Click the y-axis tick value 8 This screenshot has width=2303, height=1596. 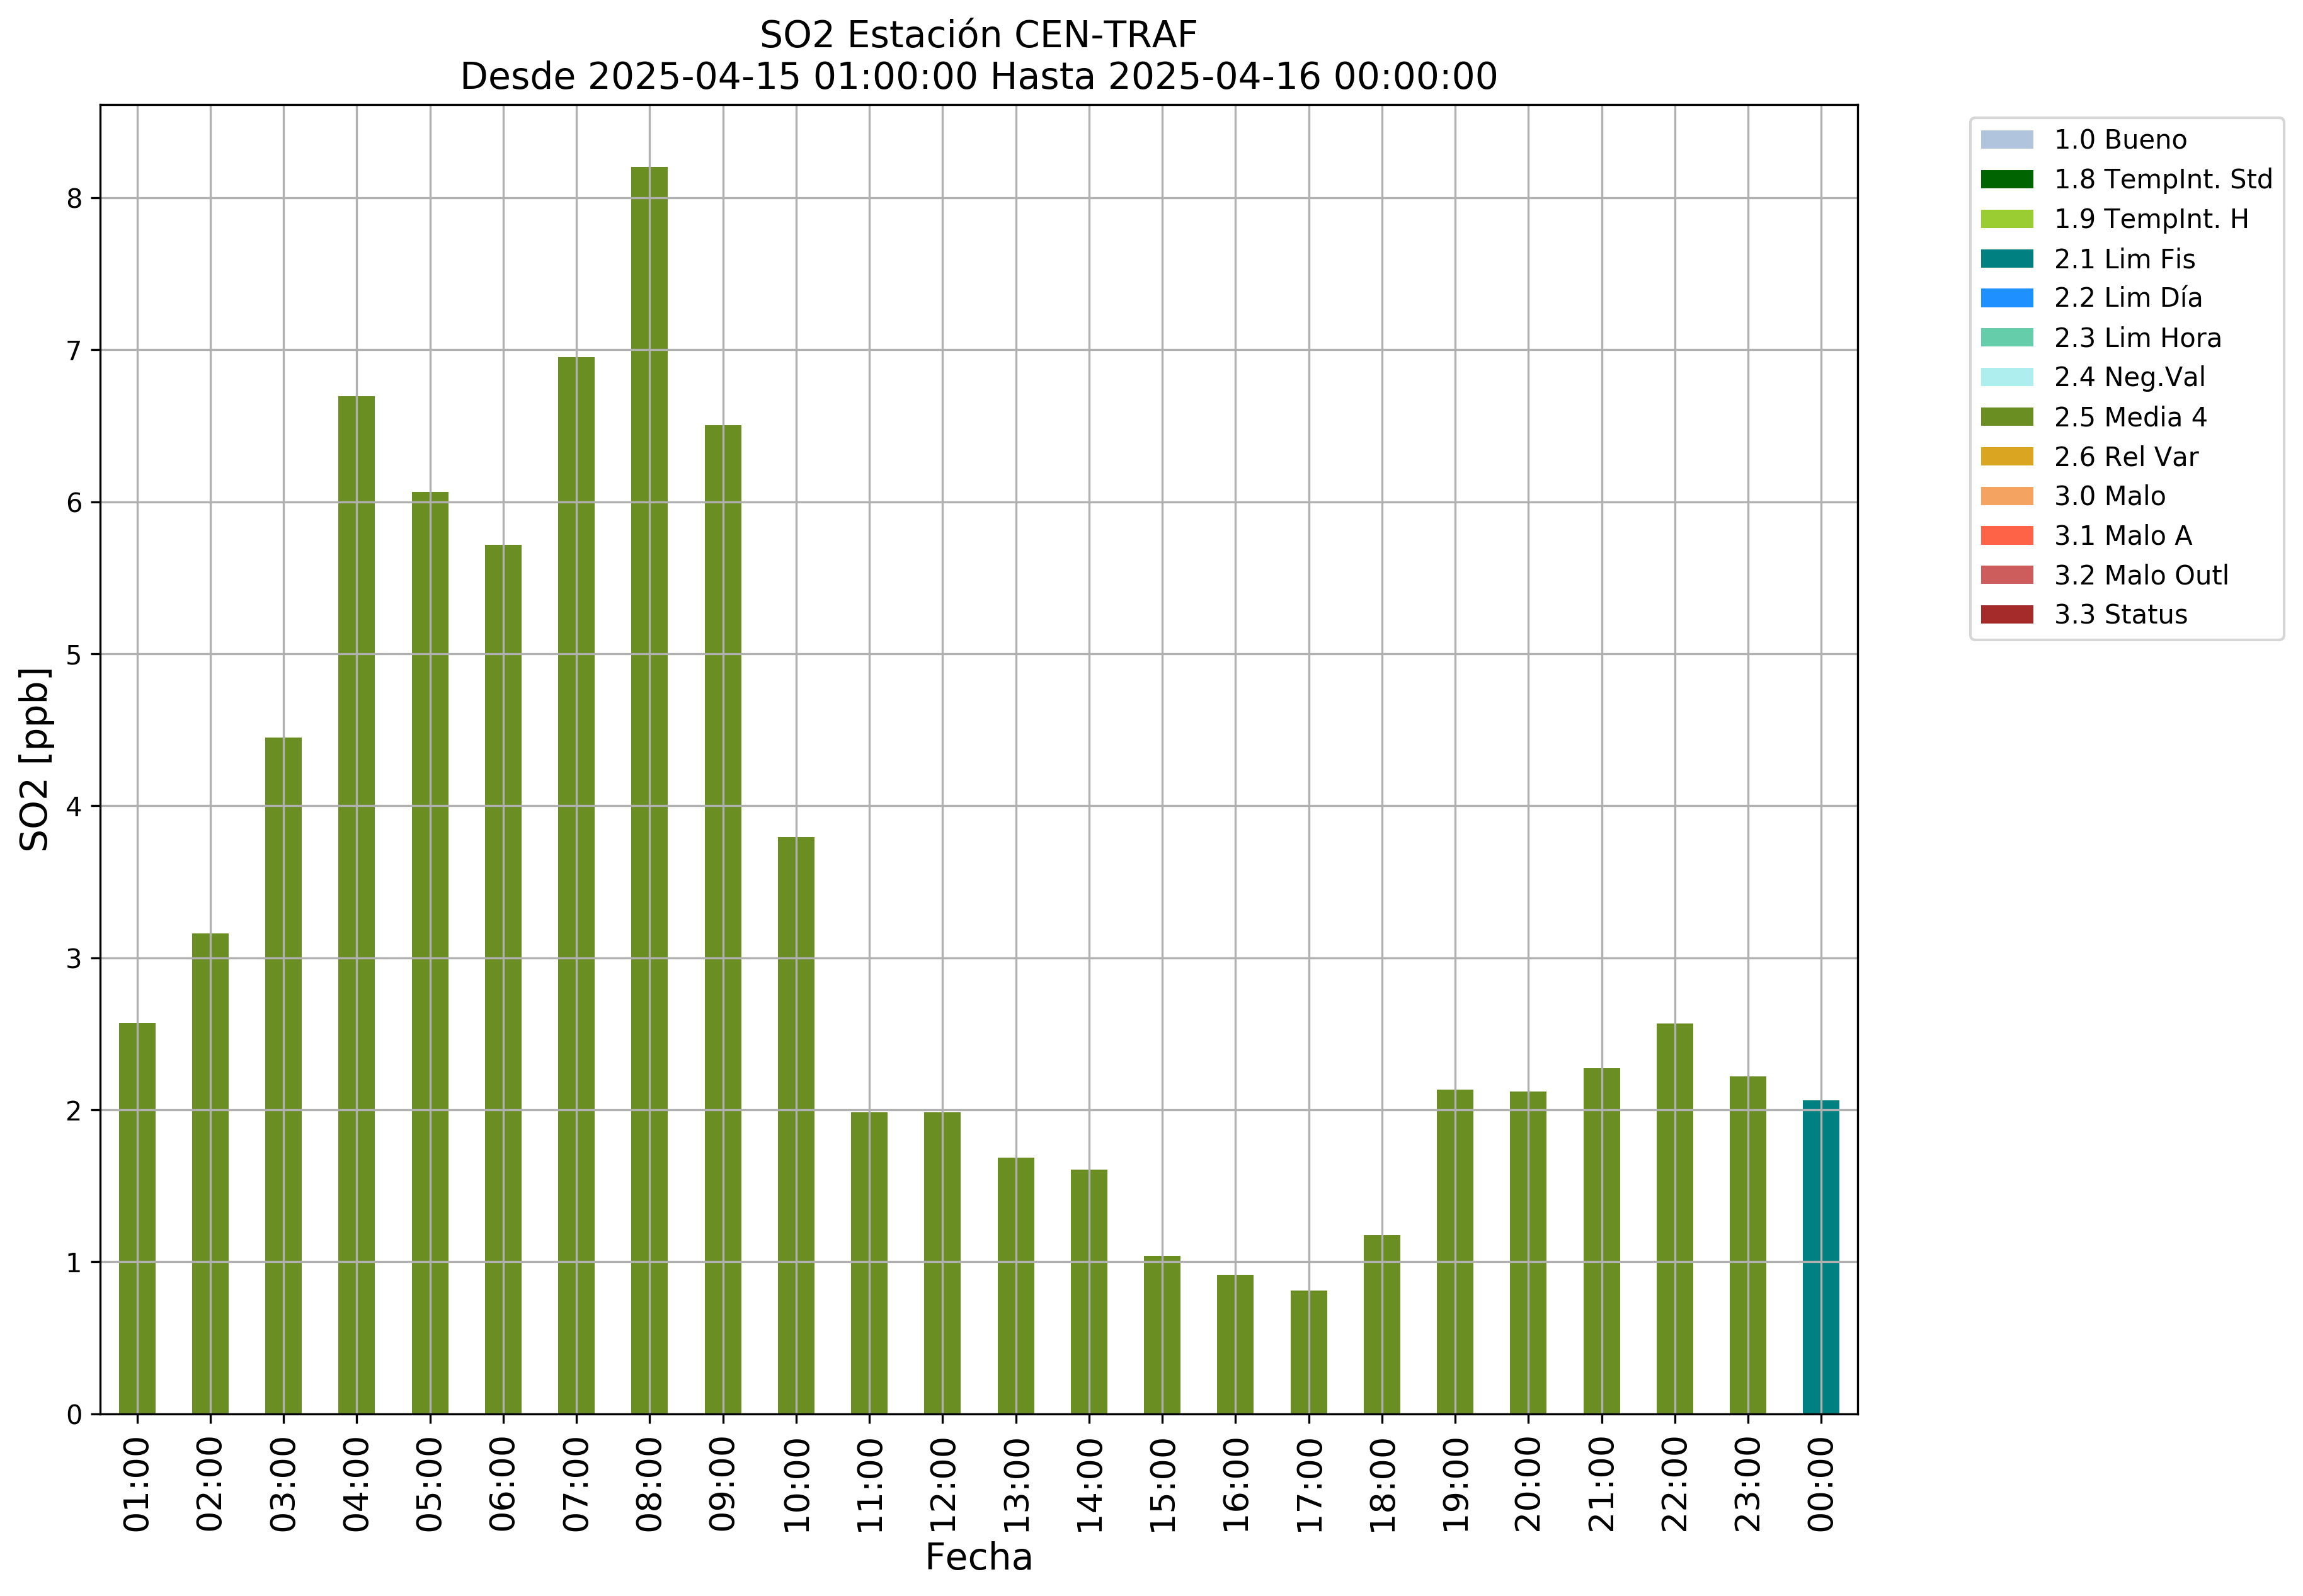pyautogui.click(x=74, y=198)
